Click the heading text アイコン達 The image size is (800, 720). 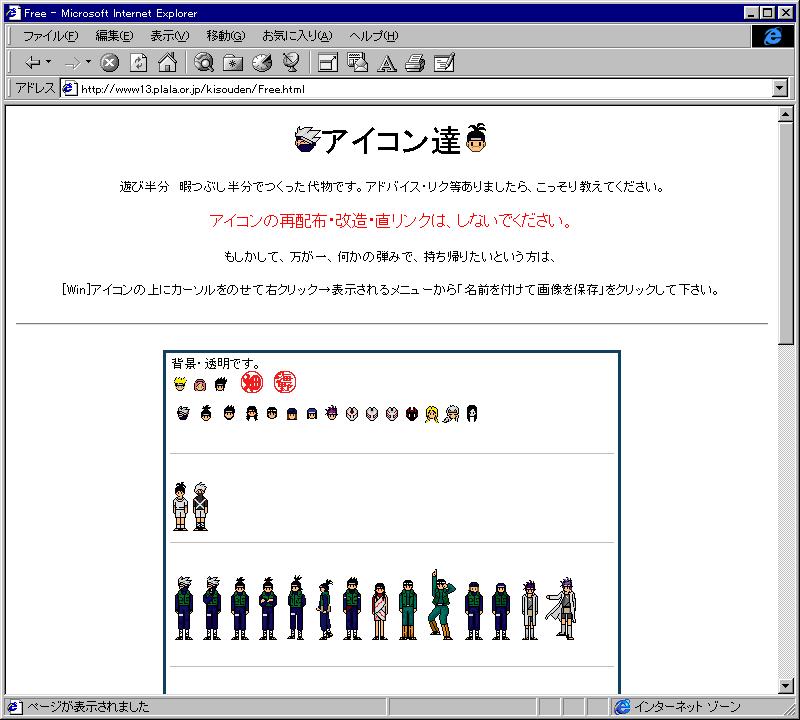(392, 140)
